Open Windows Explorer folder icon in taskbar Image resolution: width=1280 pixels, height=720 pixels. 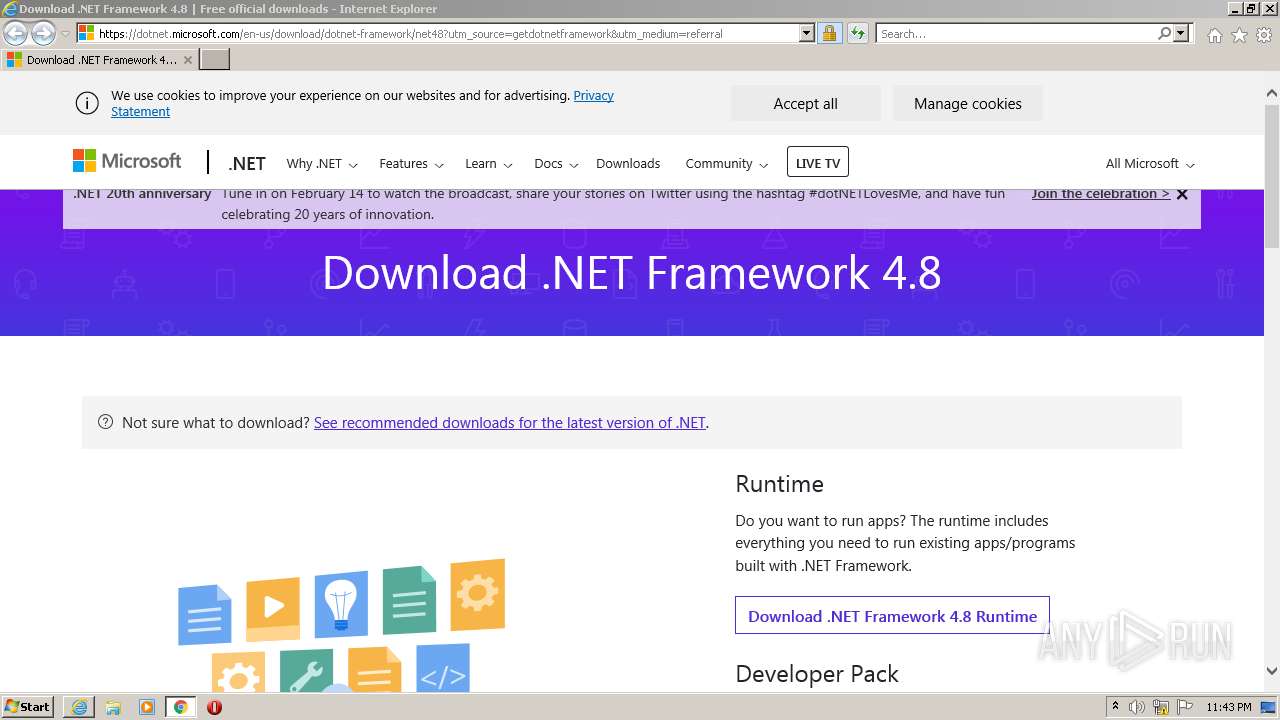point(113,707)
